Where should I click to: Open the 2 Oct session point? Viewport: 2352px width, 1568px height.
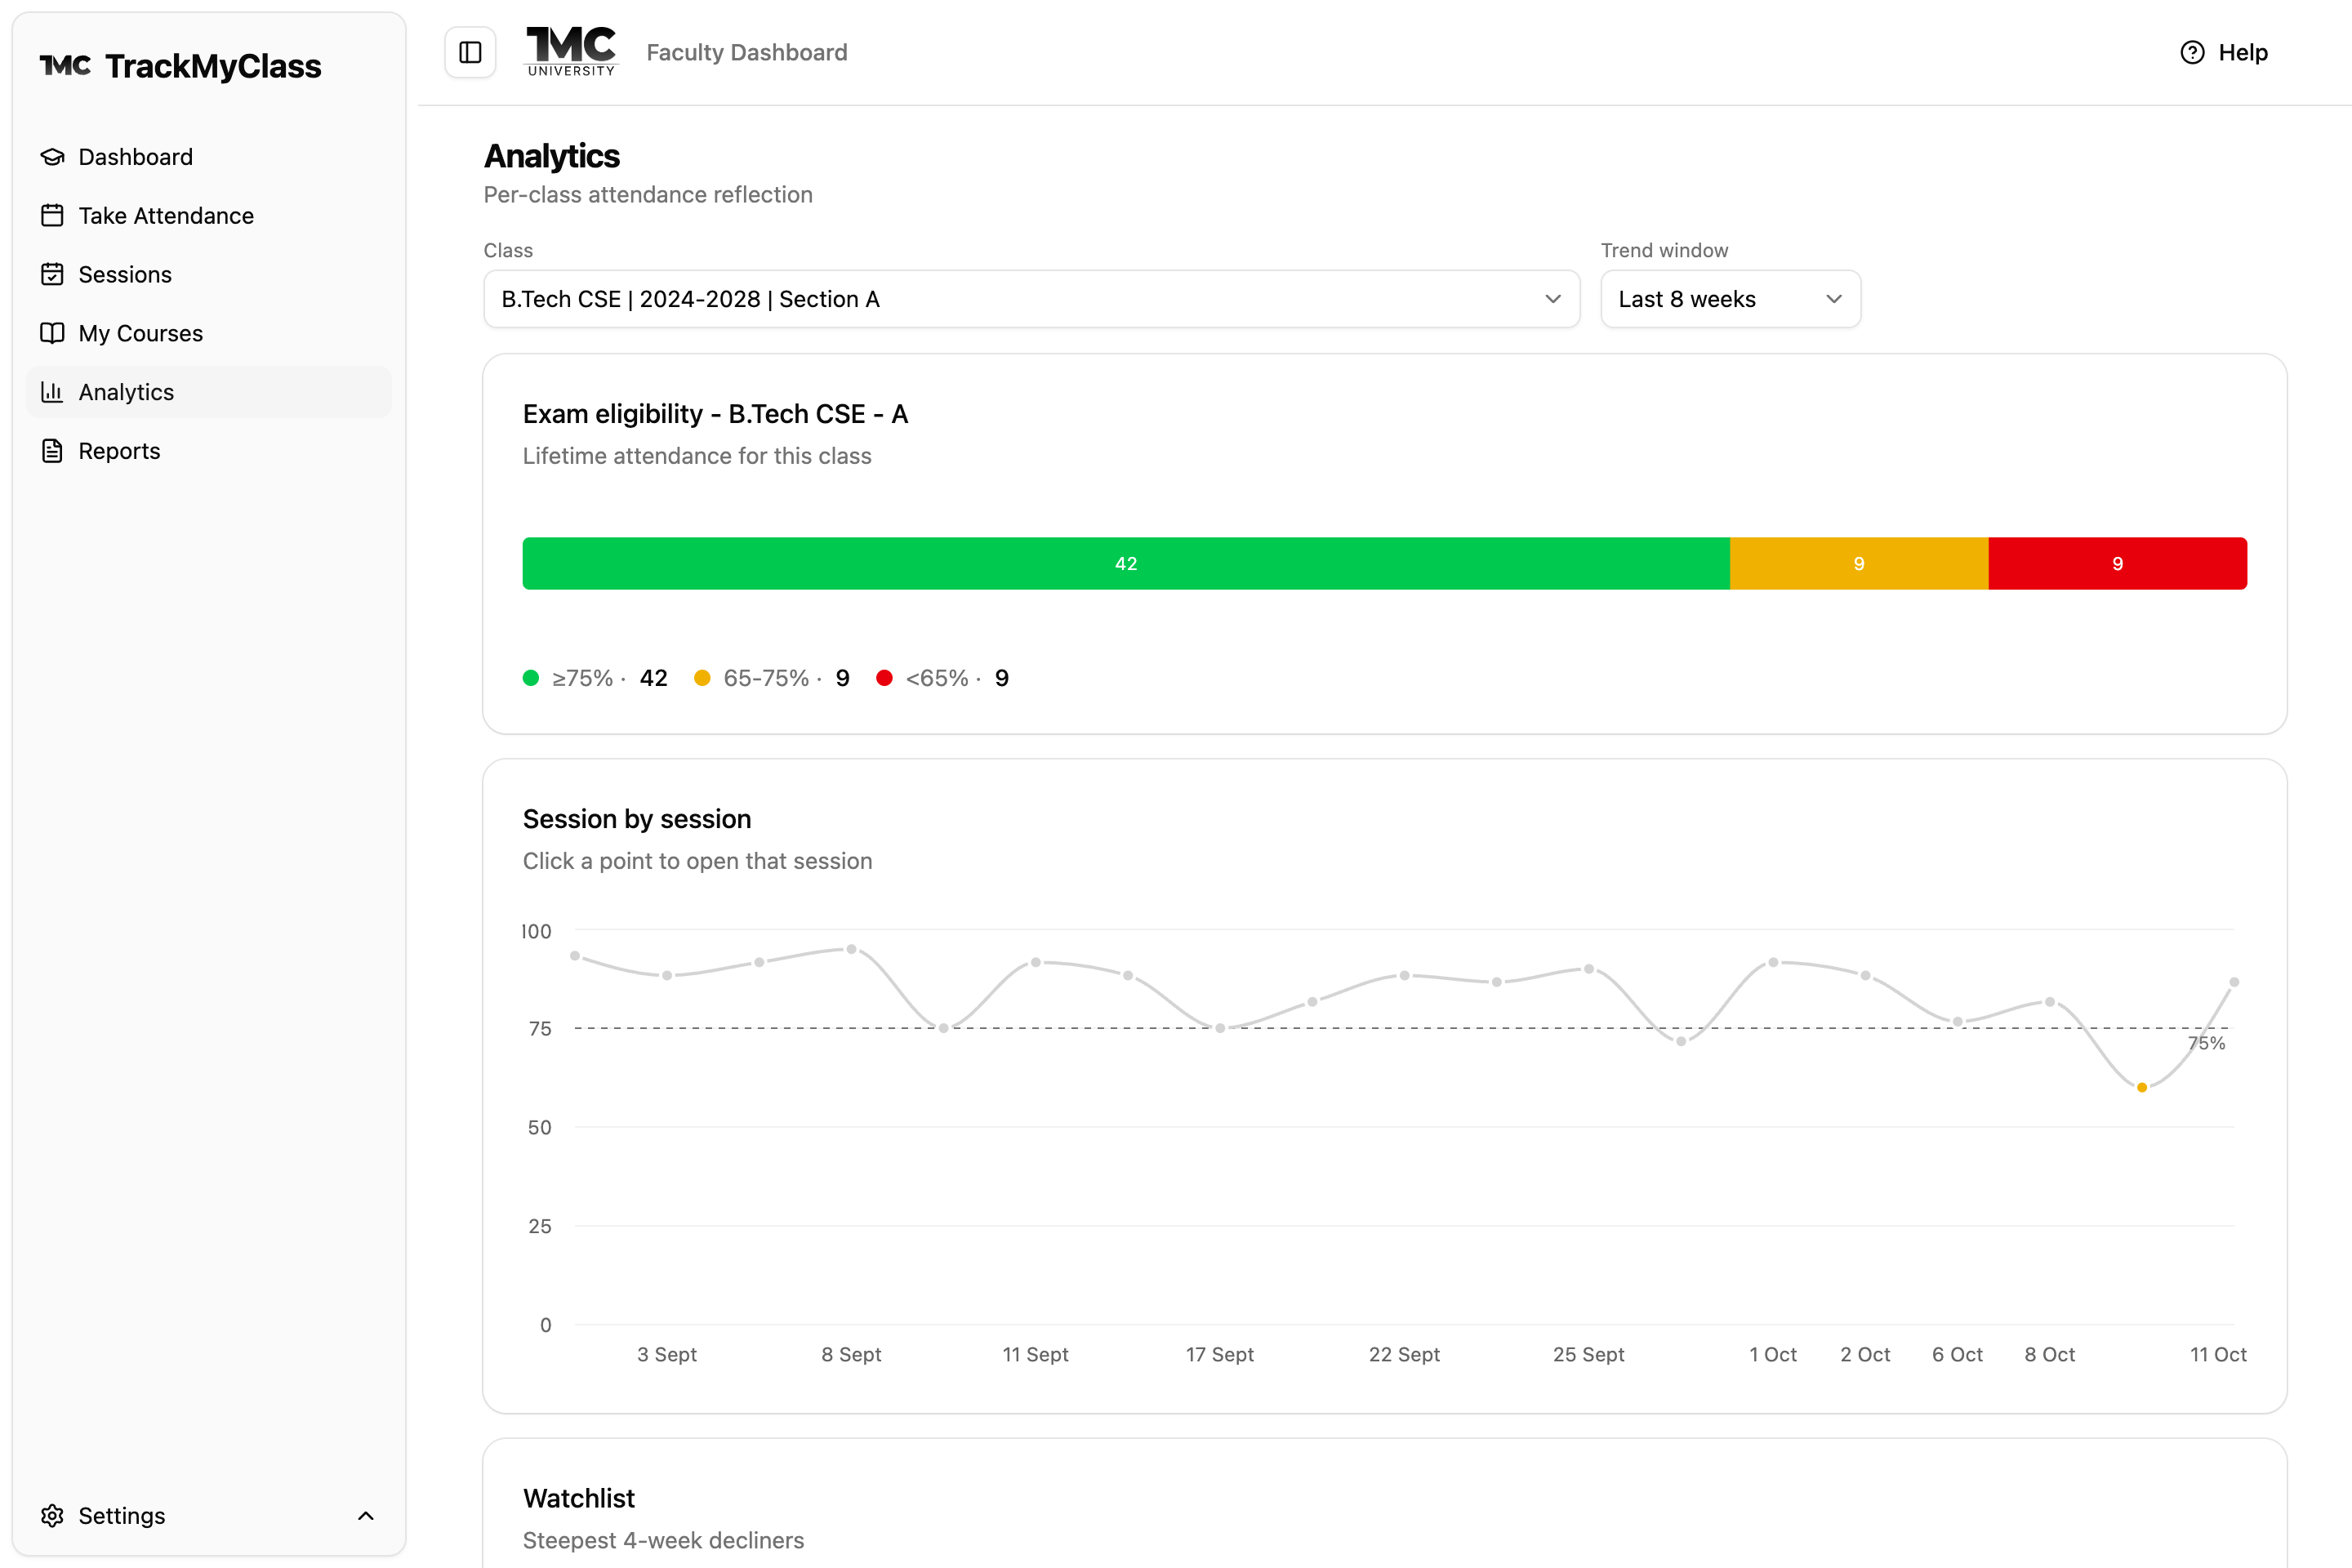coord(1866,975)
